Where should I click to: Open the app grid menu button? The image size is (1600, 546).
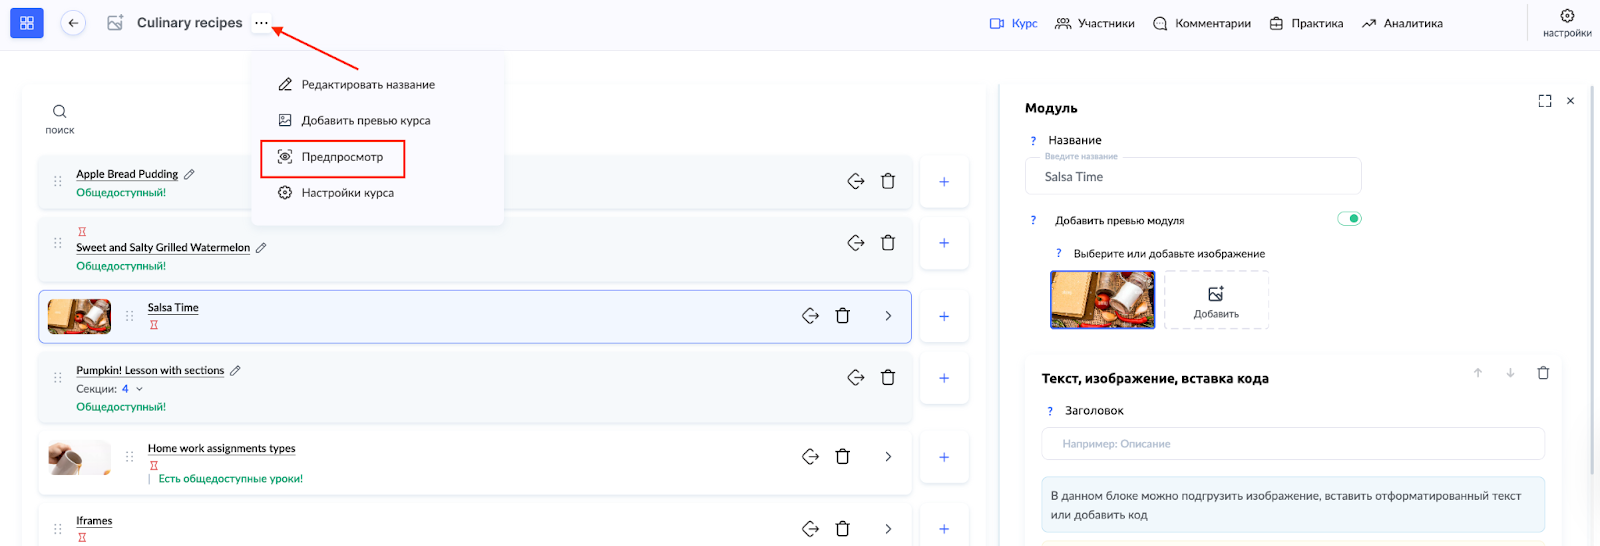27,23
